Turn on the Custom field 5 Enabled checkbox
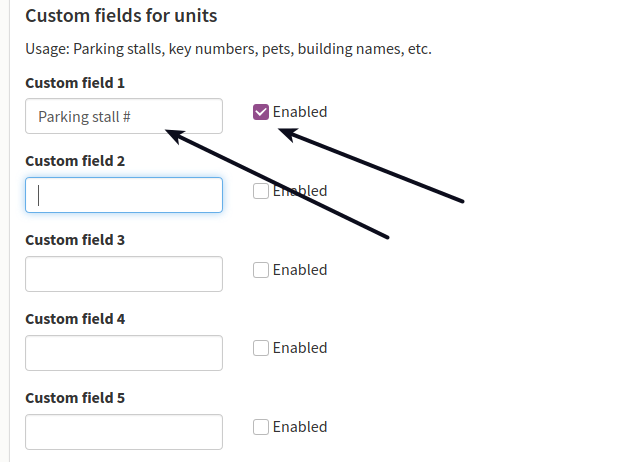642x462 pixels. coord(261,427)
